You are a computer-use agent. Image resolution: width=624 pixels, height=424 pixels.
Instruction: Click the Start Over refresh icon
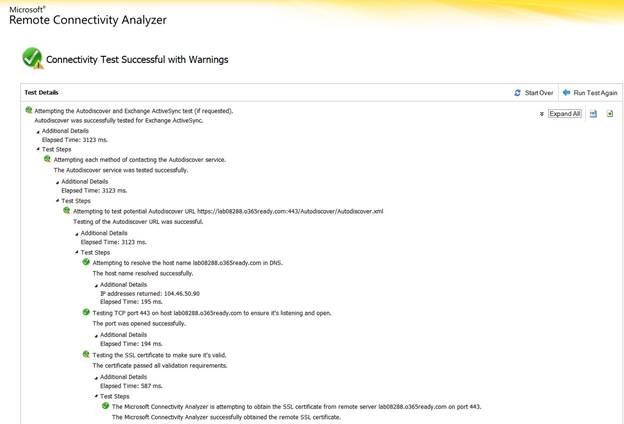pos(517,93)
